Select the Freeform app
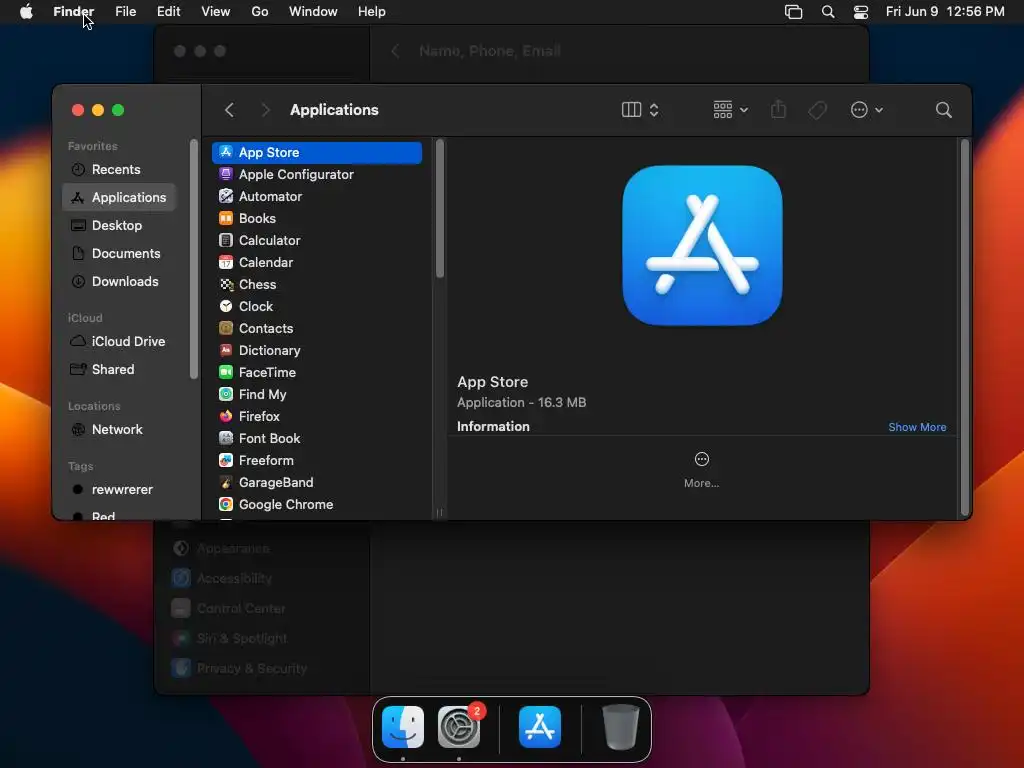This screenshot has width=1024, height=768. pos(317,460)
